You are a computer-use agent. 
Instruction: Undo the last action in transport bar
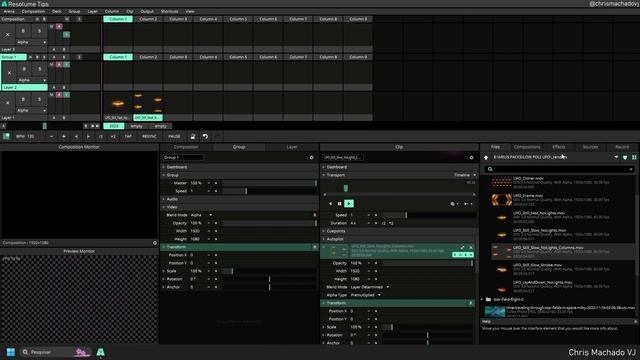pos(205,136)
